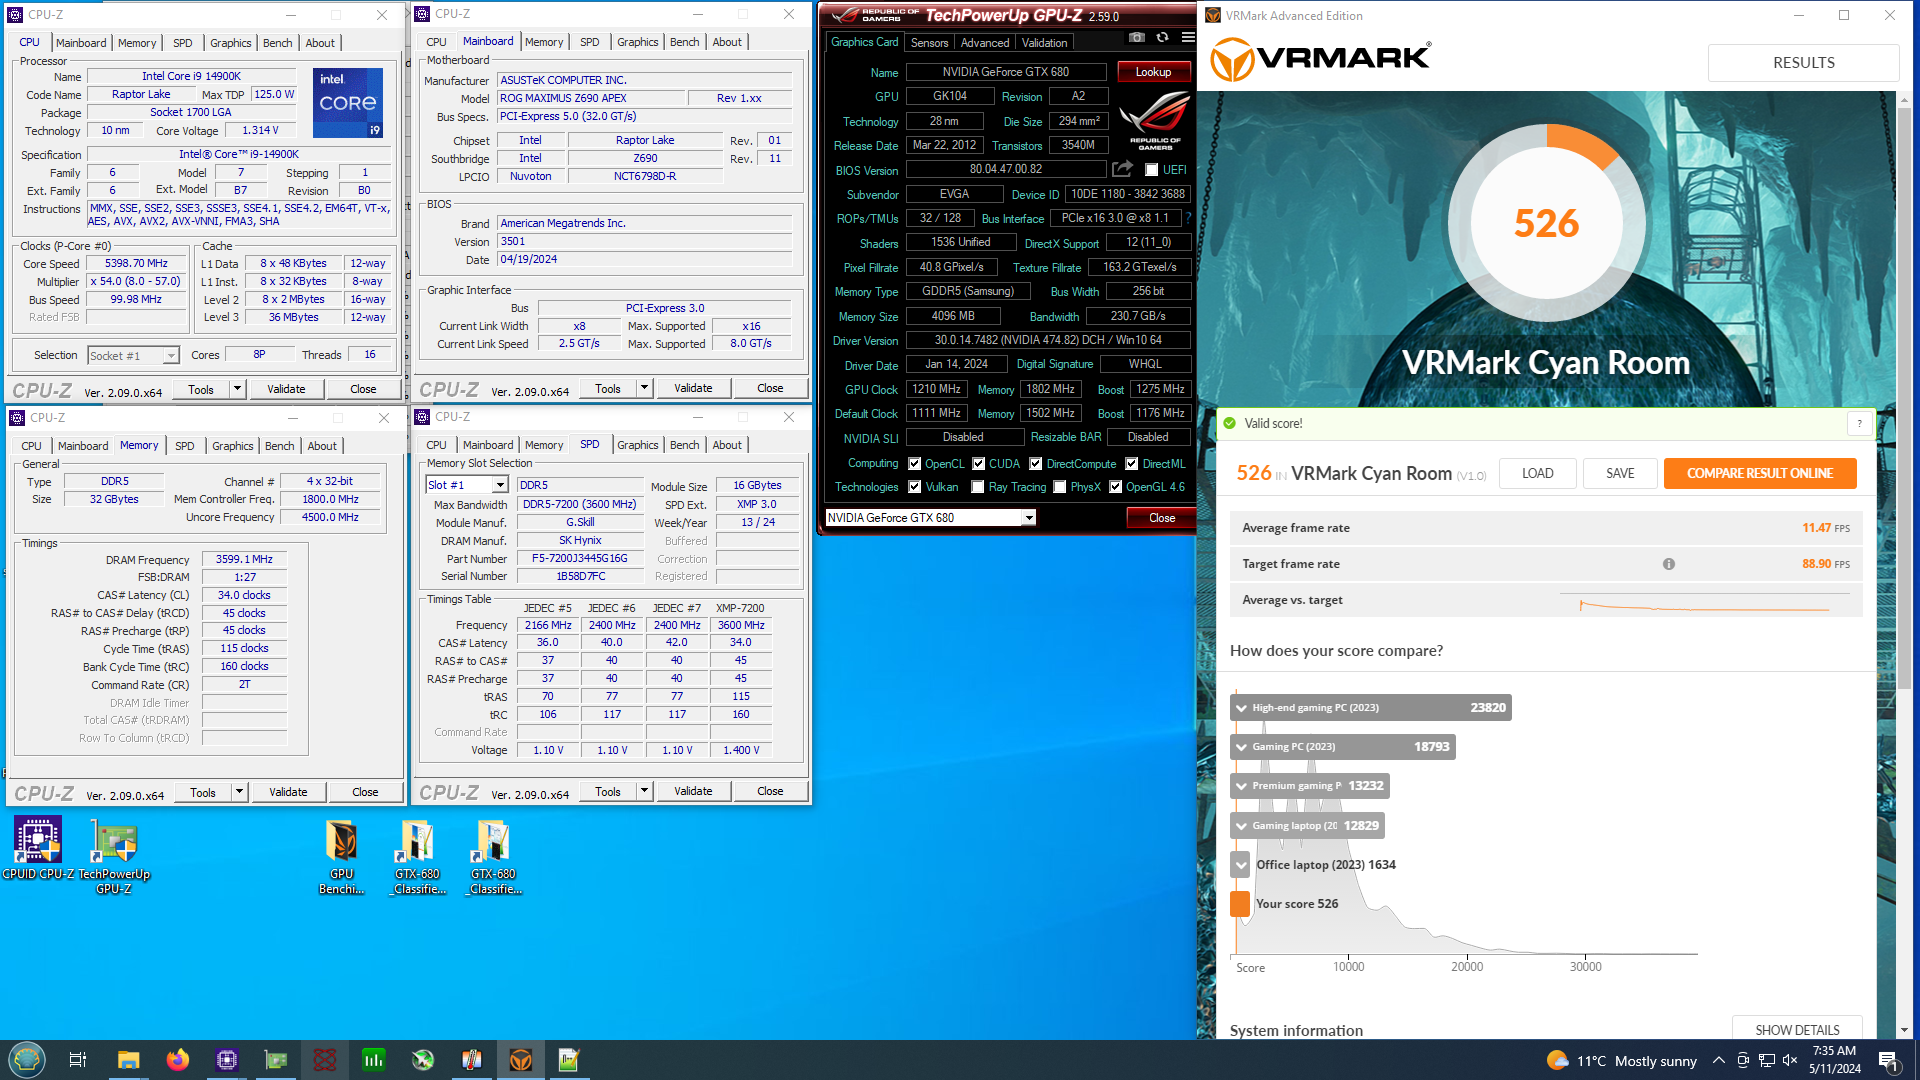Show hidden system tray icons
The height and width of the screenshot is (1080, 1920).
coord(1718,1060)
